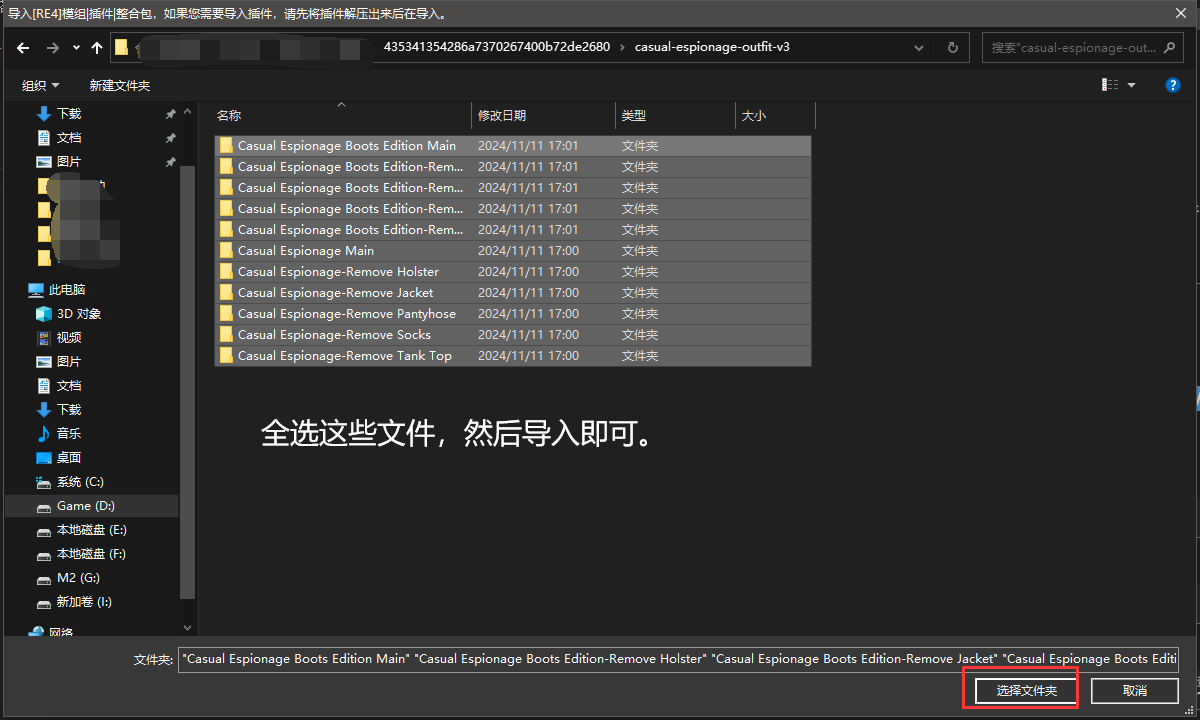Open the recent locations dropdown arrow
The image size is (1200, 720).
[x=76, y=47]
